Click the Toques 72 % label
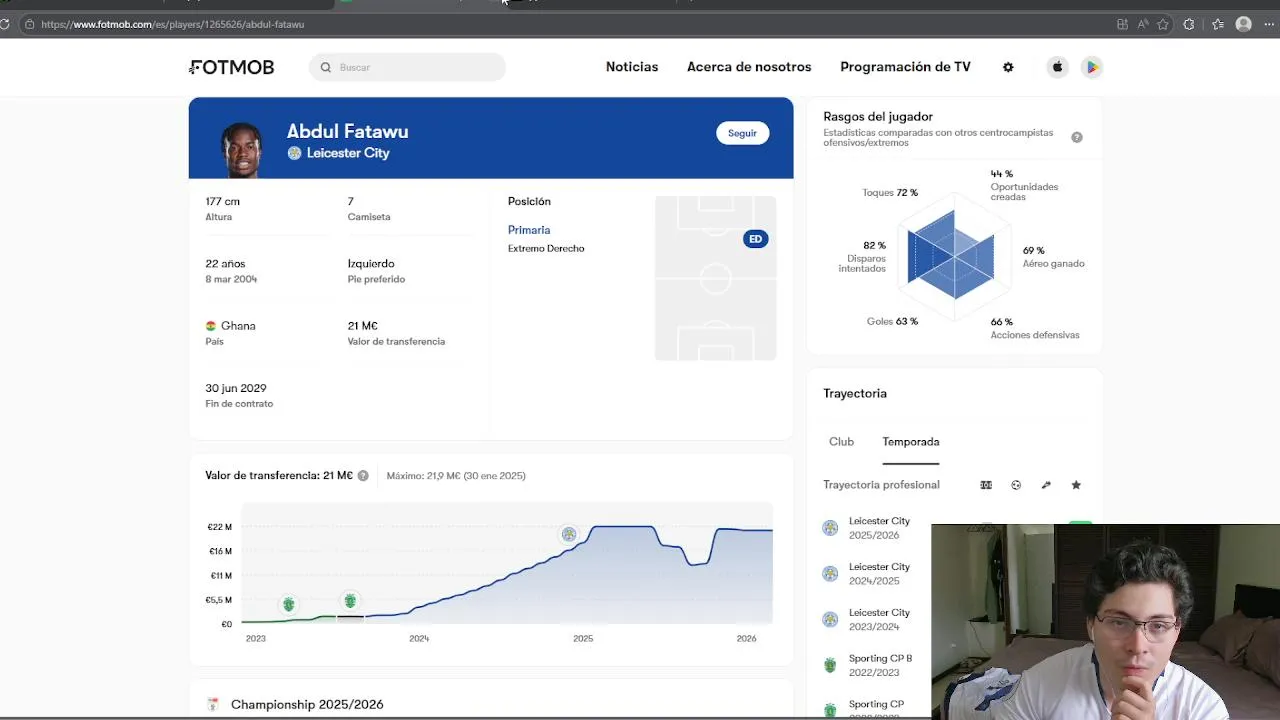The width and height of the screenshot is (1280, 720). click(890, 193)
